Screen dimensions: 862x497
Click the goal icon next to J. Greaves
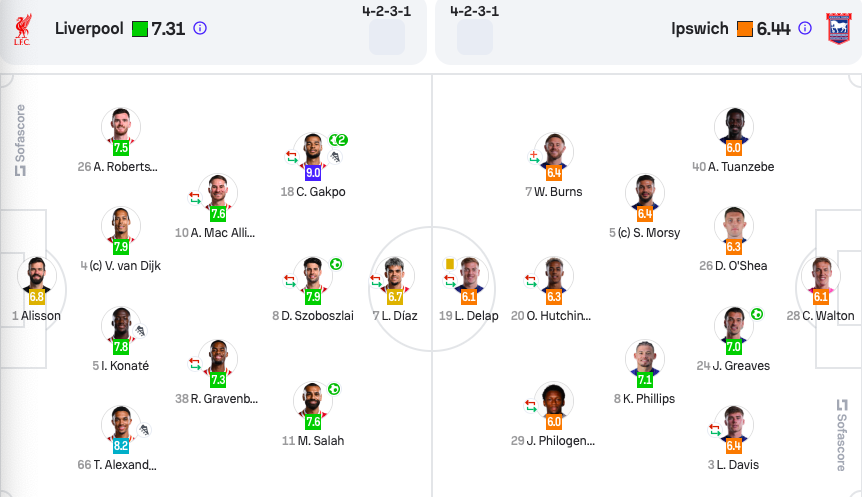[757, 314]
